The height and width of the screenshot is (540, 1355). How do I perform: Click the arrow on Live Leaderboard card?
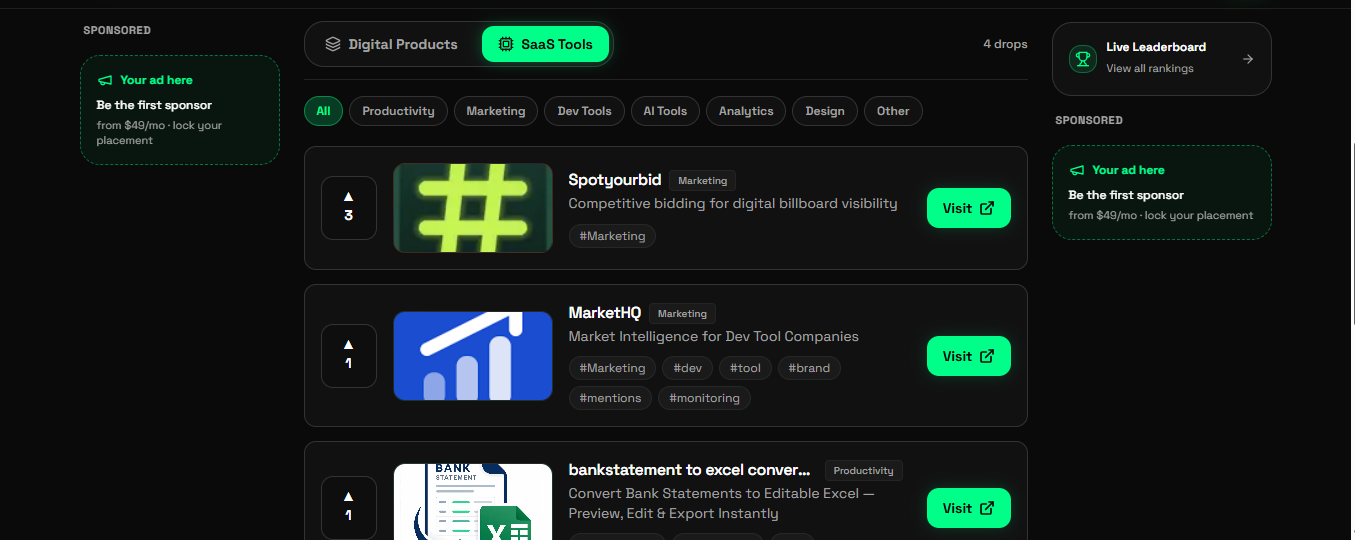click(1248, 59)
